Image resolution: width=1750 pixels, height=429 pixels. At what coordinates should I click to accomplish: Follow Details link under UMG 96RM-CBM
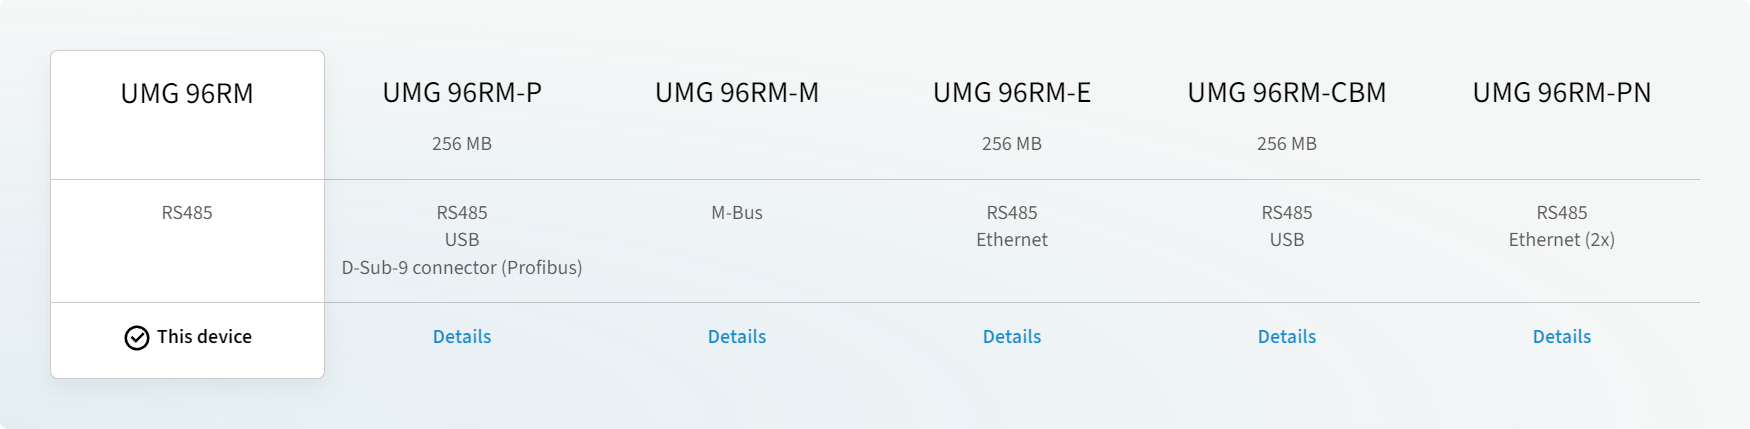[x=1287, y=337]
